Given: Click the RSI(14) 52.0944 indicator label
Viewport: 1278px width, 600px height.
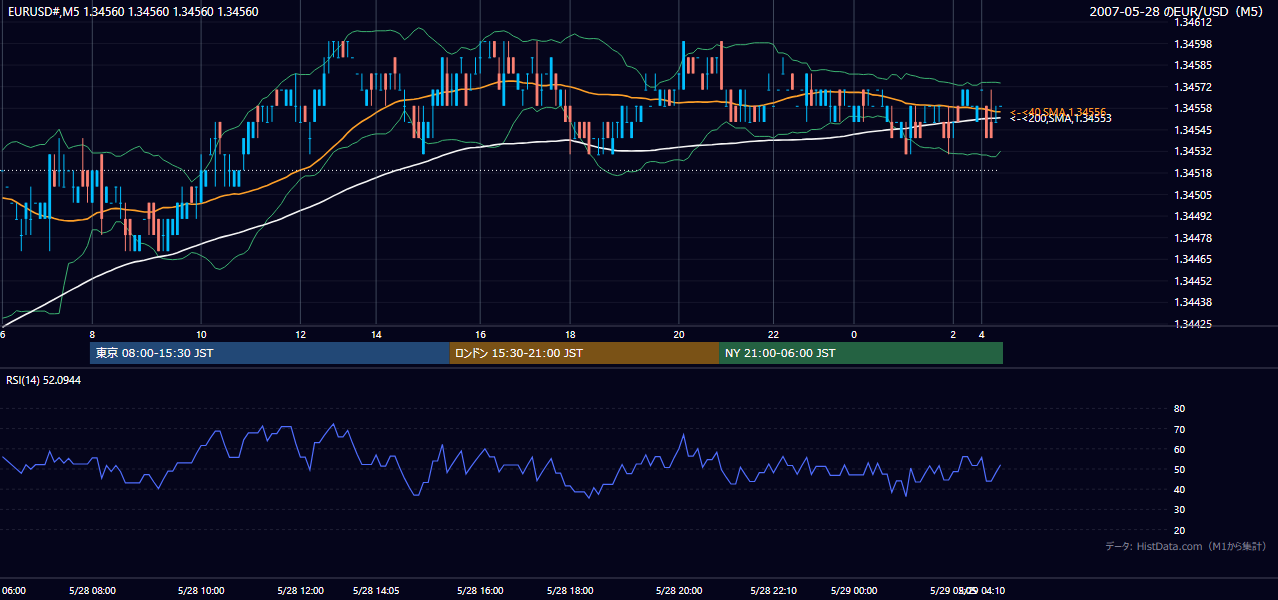Looking at the screenshot, I should (44, 381).
